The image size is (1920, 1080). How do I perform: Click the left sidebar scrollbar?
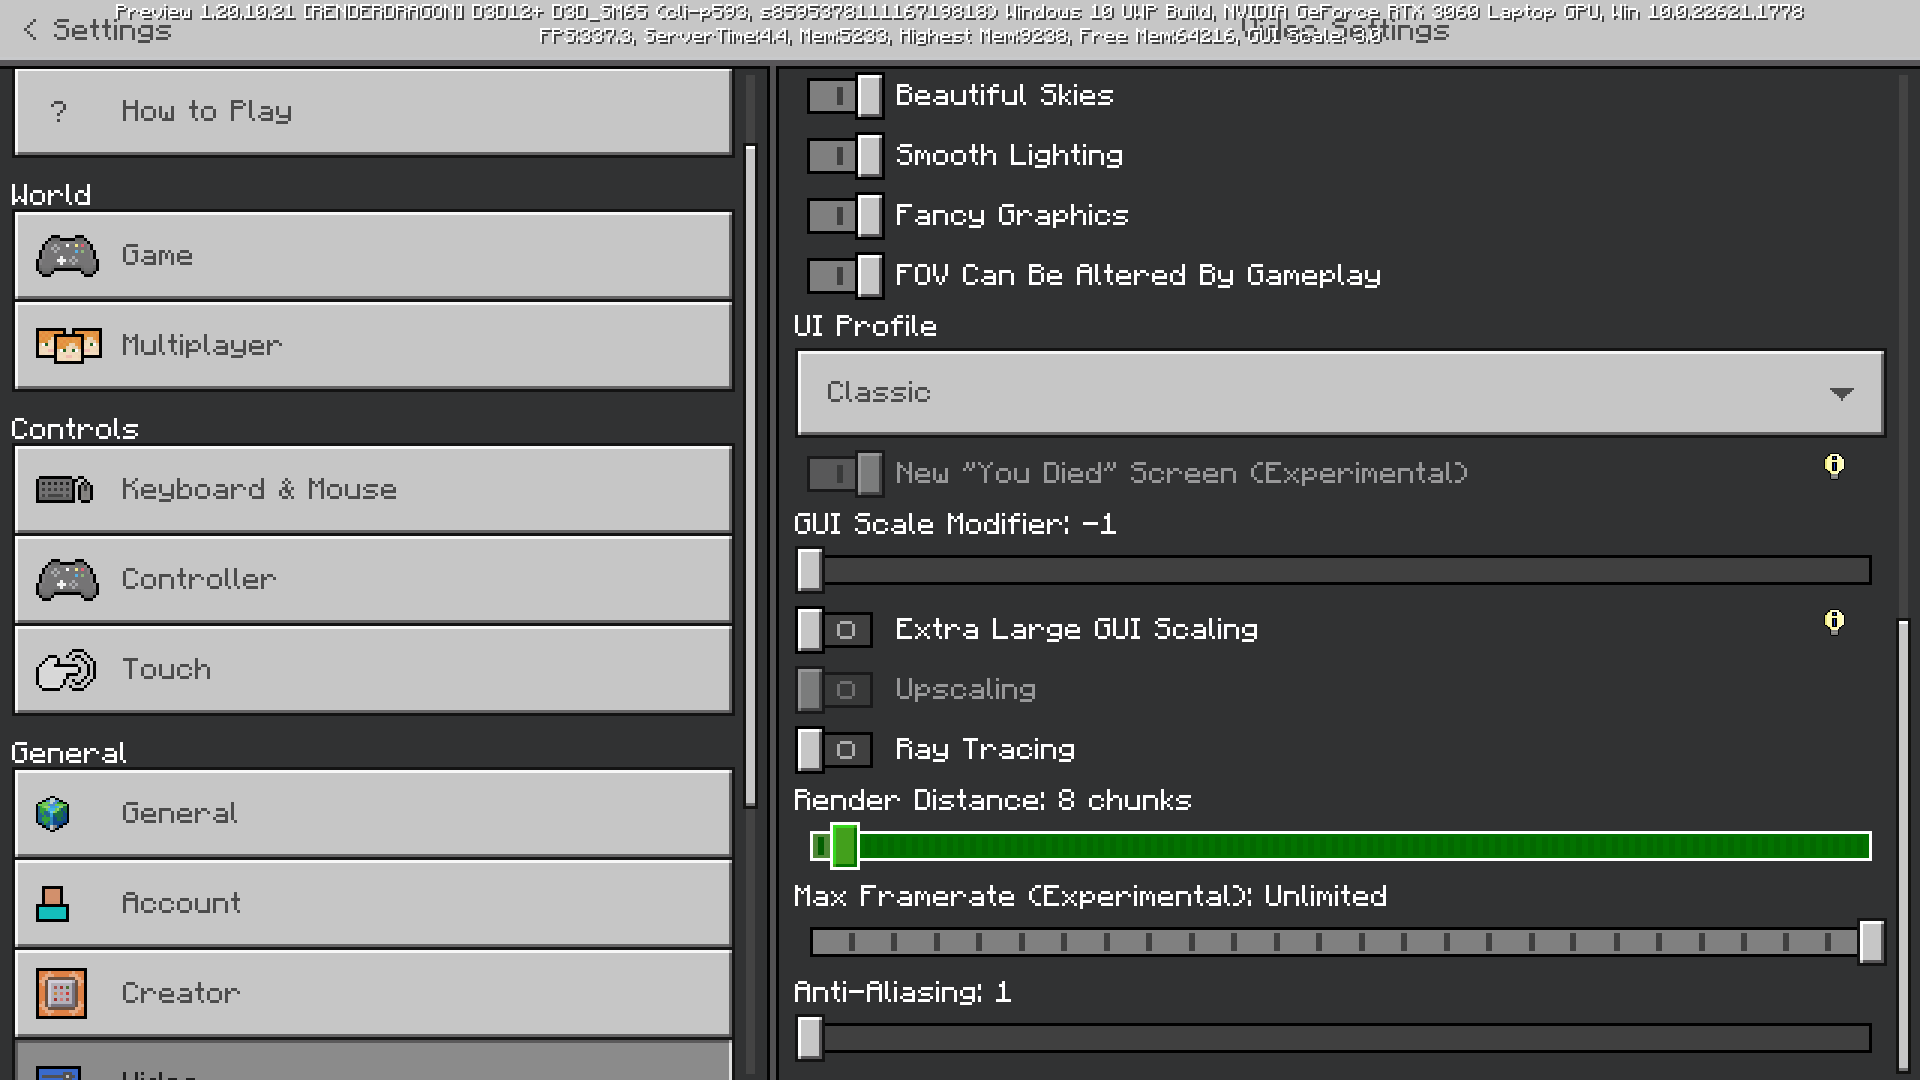click(x=751, y=475)
